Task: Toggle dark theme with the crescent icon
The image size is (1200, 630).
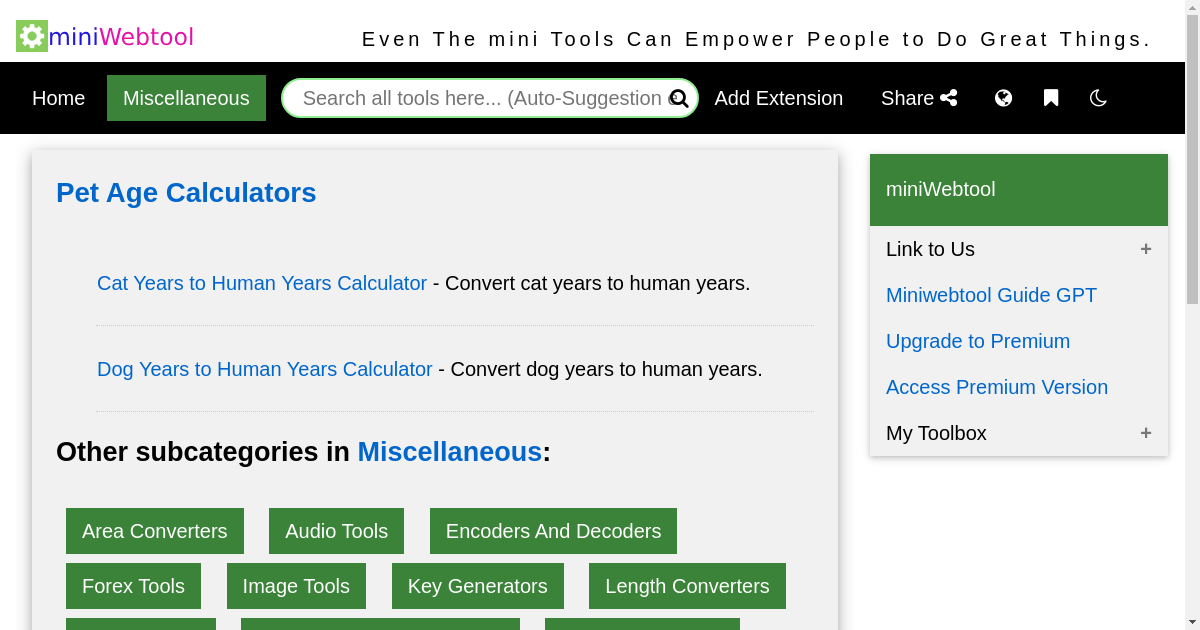Action: [x=1098, y=97]
